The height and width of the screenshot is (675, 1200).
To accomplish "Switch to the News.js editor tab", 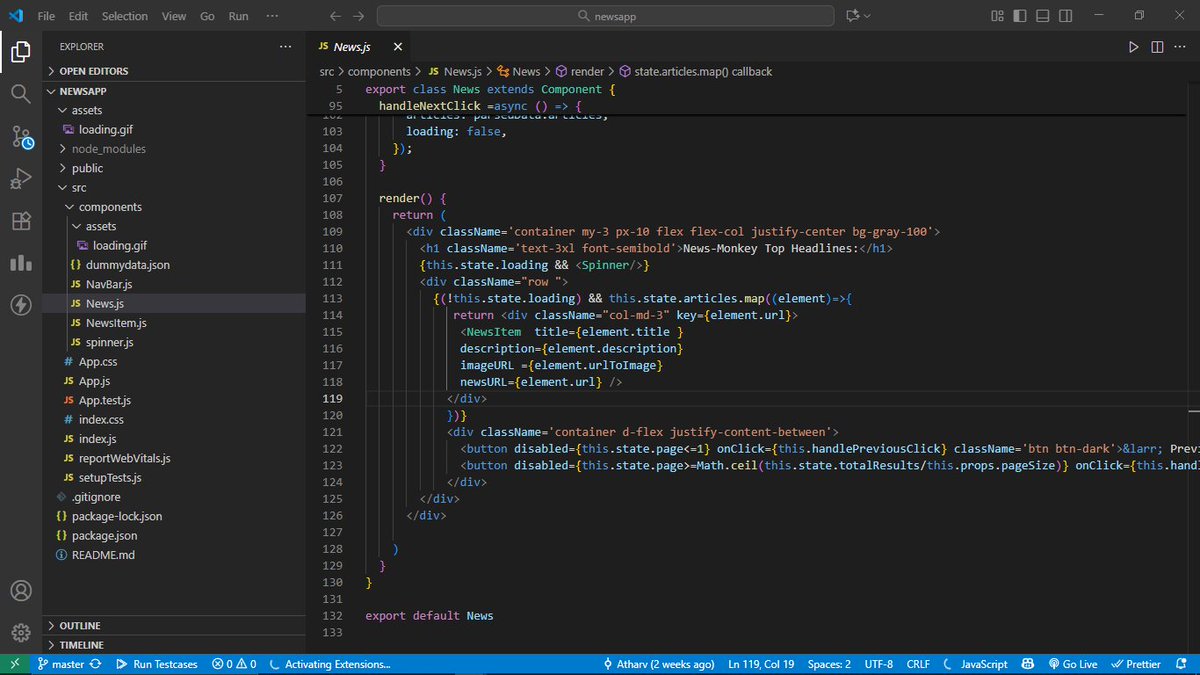I will (x=352, y=46).
